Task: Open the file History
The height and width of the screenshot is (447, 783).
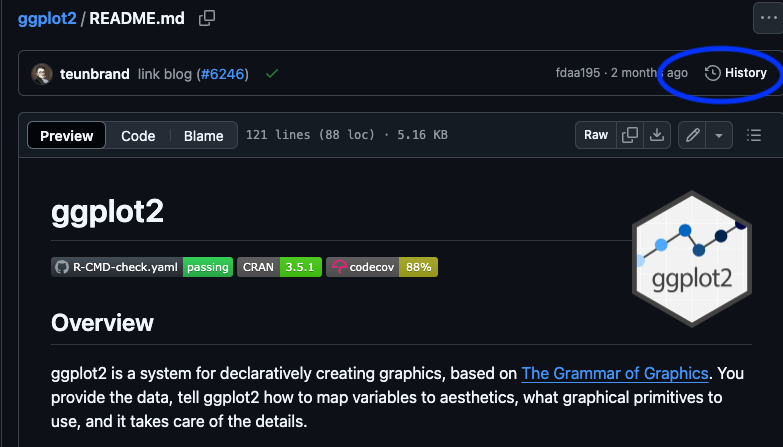Action: (736, 73)
